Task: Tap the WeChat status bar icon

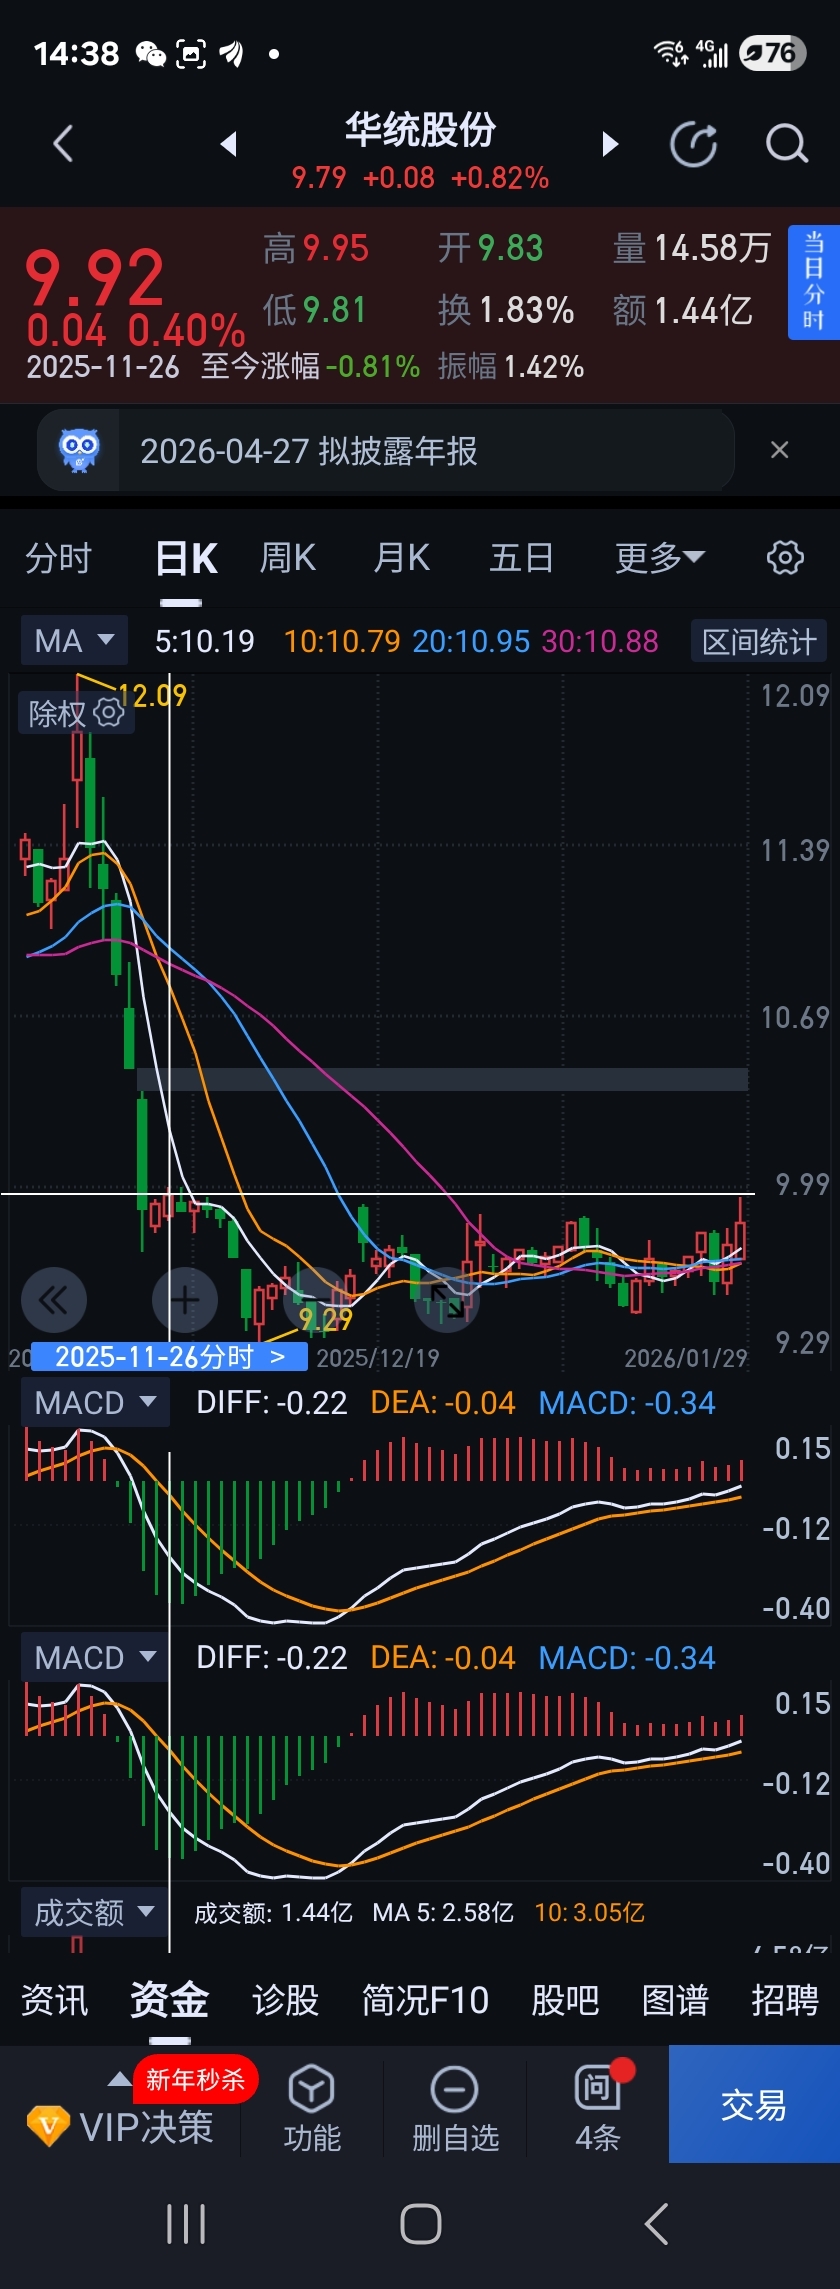Action: (150, 54)
